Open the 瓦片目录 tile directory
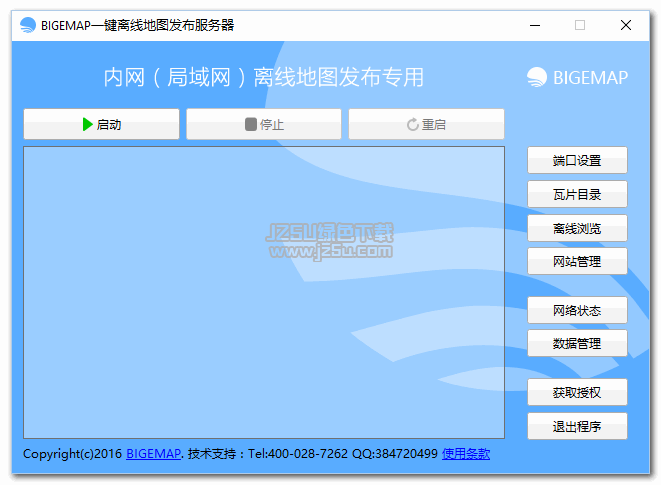The image size is (661, 485). (x=577, y=194)
